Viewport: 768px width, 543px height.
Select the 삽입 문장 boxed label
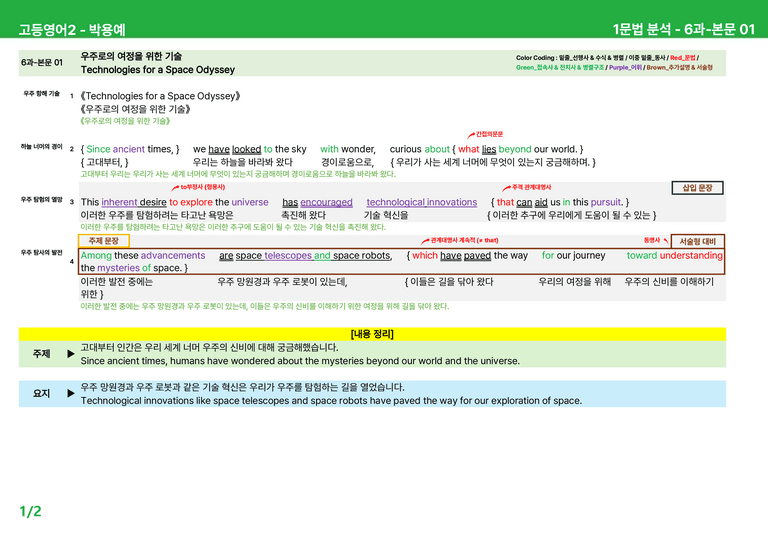(x=697, y=188)
